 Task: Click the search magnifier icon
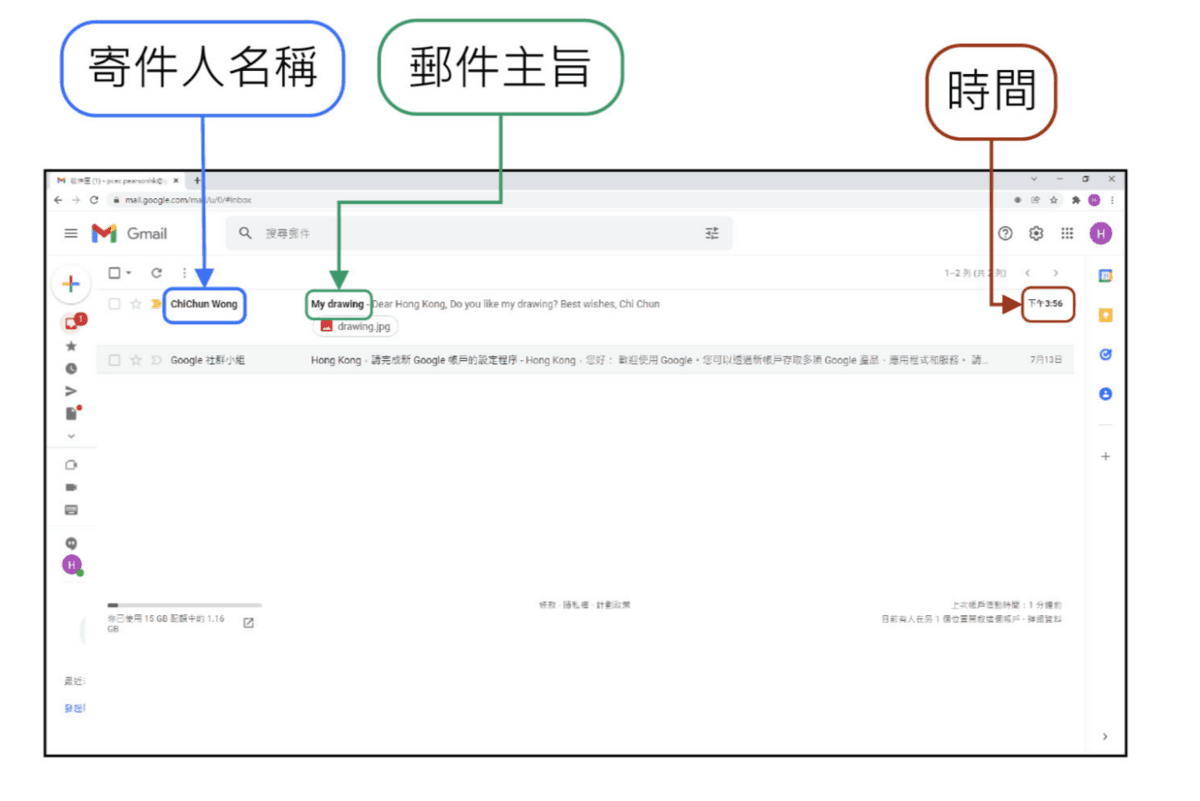245,233
